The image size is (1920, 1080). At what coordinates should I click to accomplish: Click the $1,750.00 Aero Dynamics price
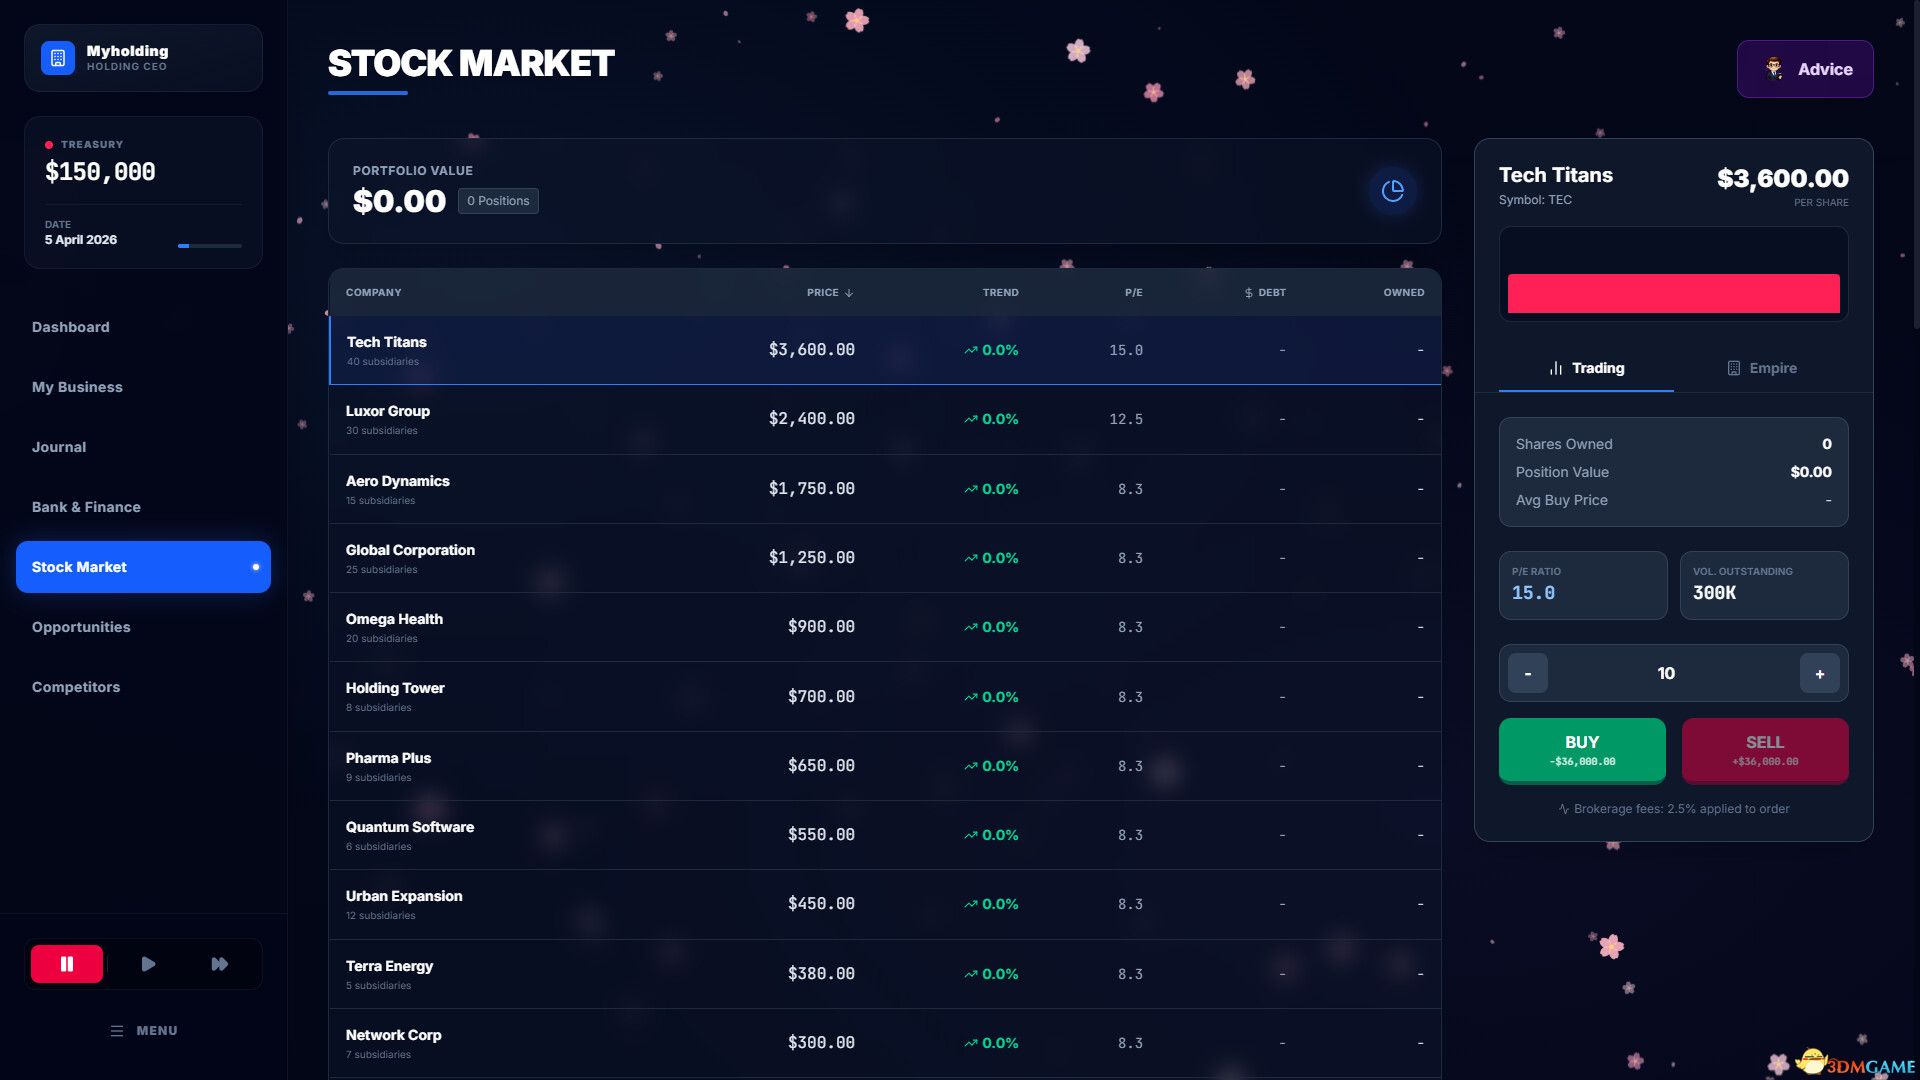click(x=811, y=489)
